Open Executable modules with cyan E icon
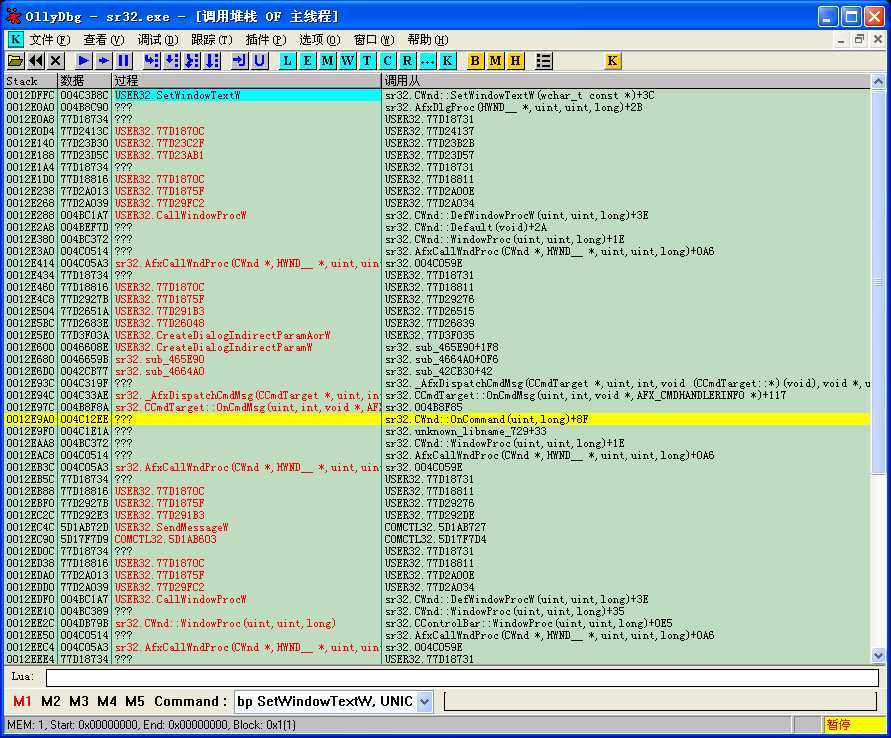This screenshot has height=738, width=891. click(x=307, y=60)
